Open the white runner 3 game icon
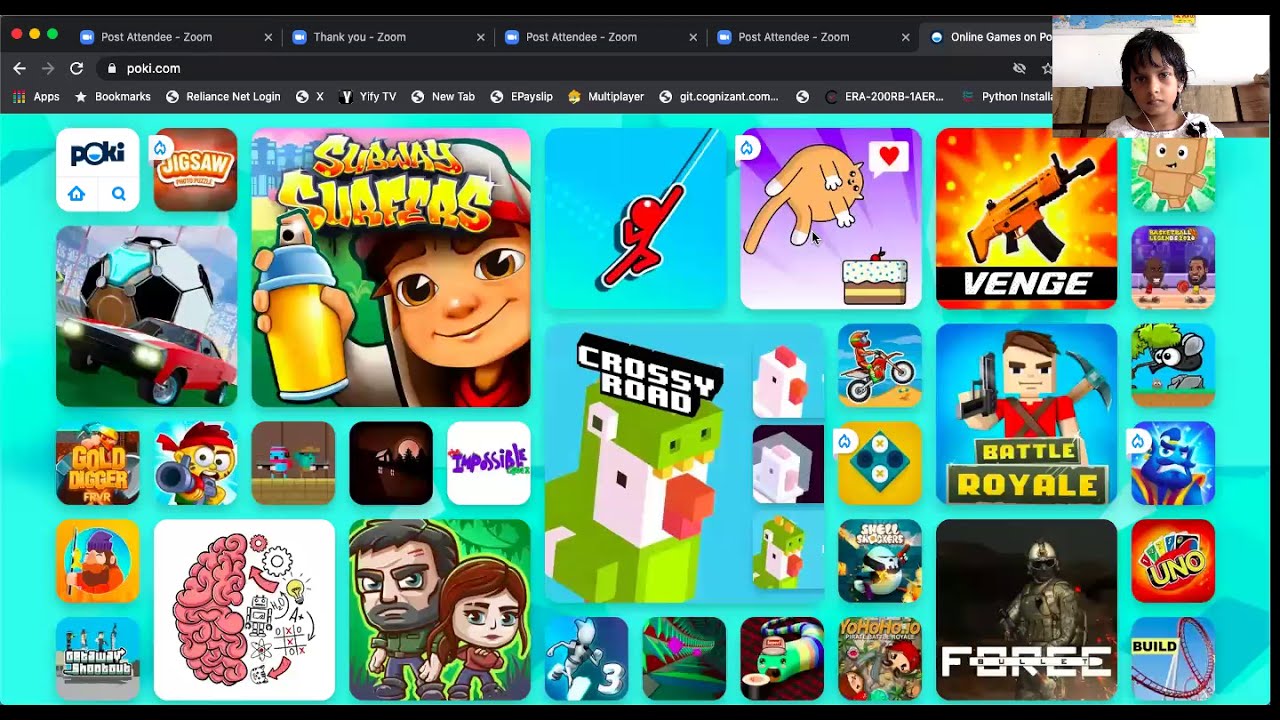 coord(586,659)
